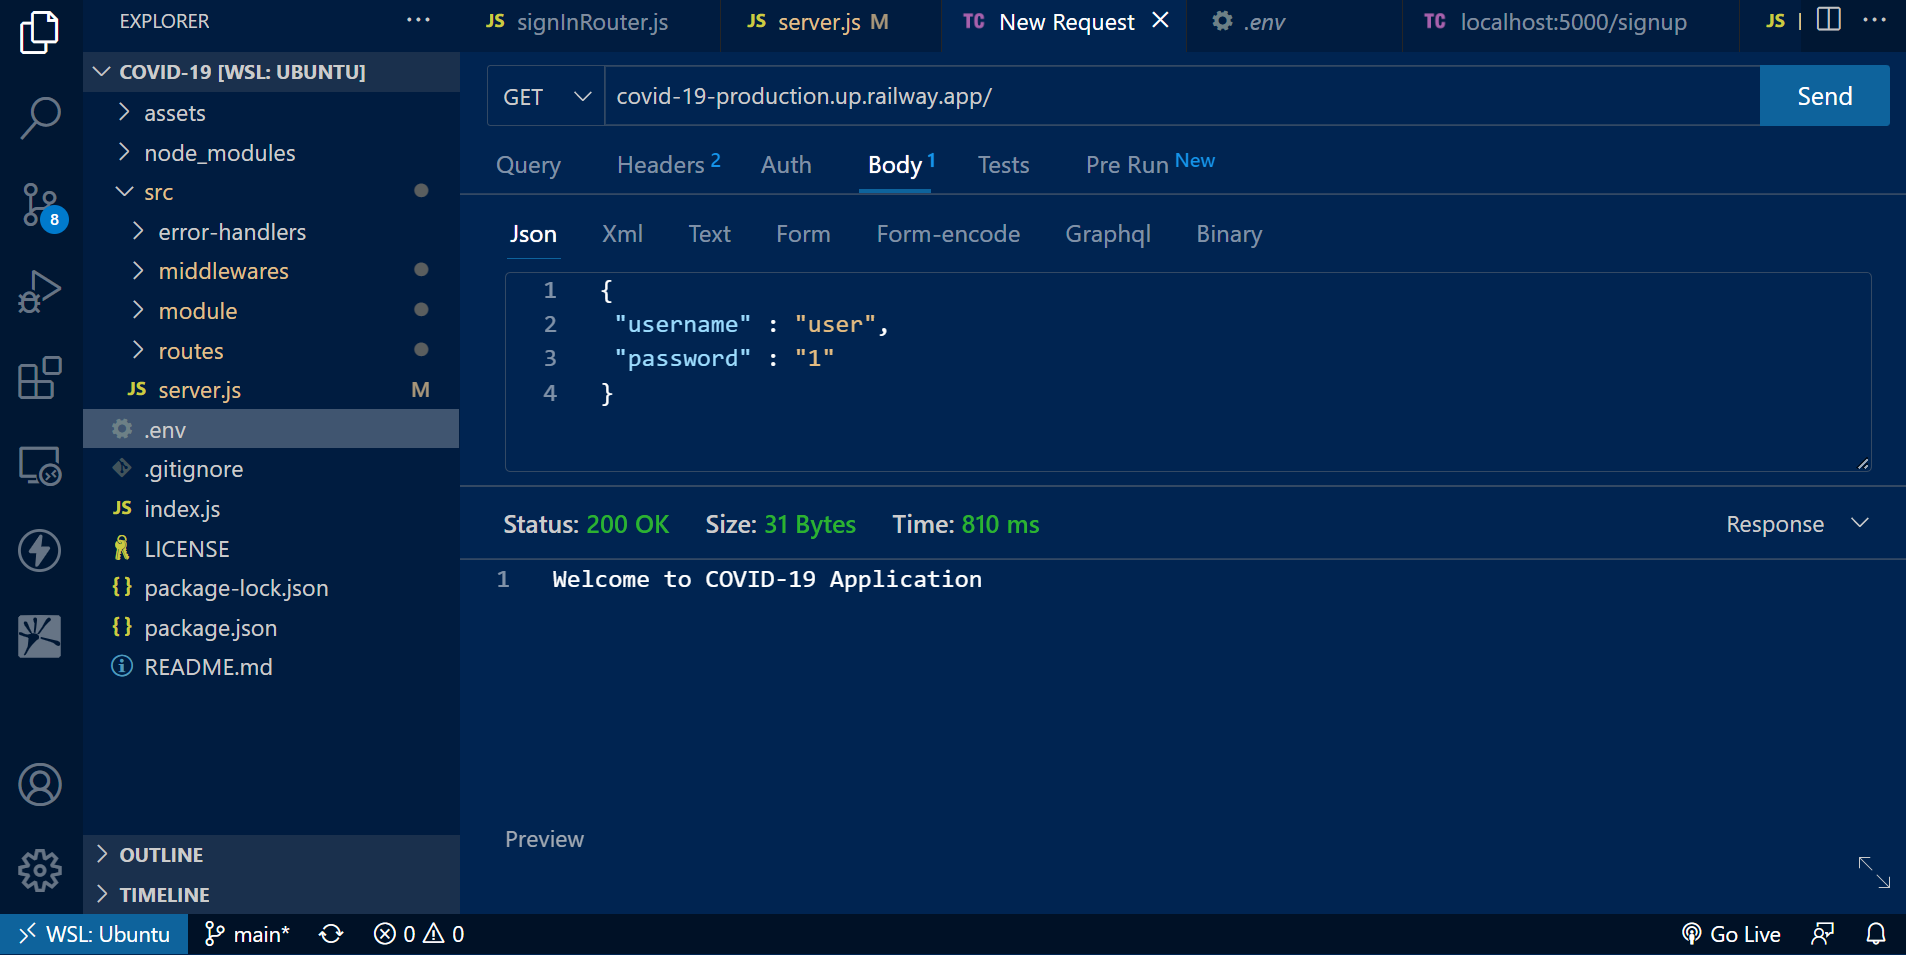
Task: Click inside the JSON body editor
Action: [1188, 372]
